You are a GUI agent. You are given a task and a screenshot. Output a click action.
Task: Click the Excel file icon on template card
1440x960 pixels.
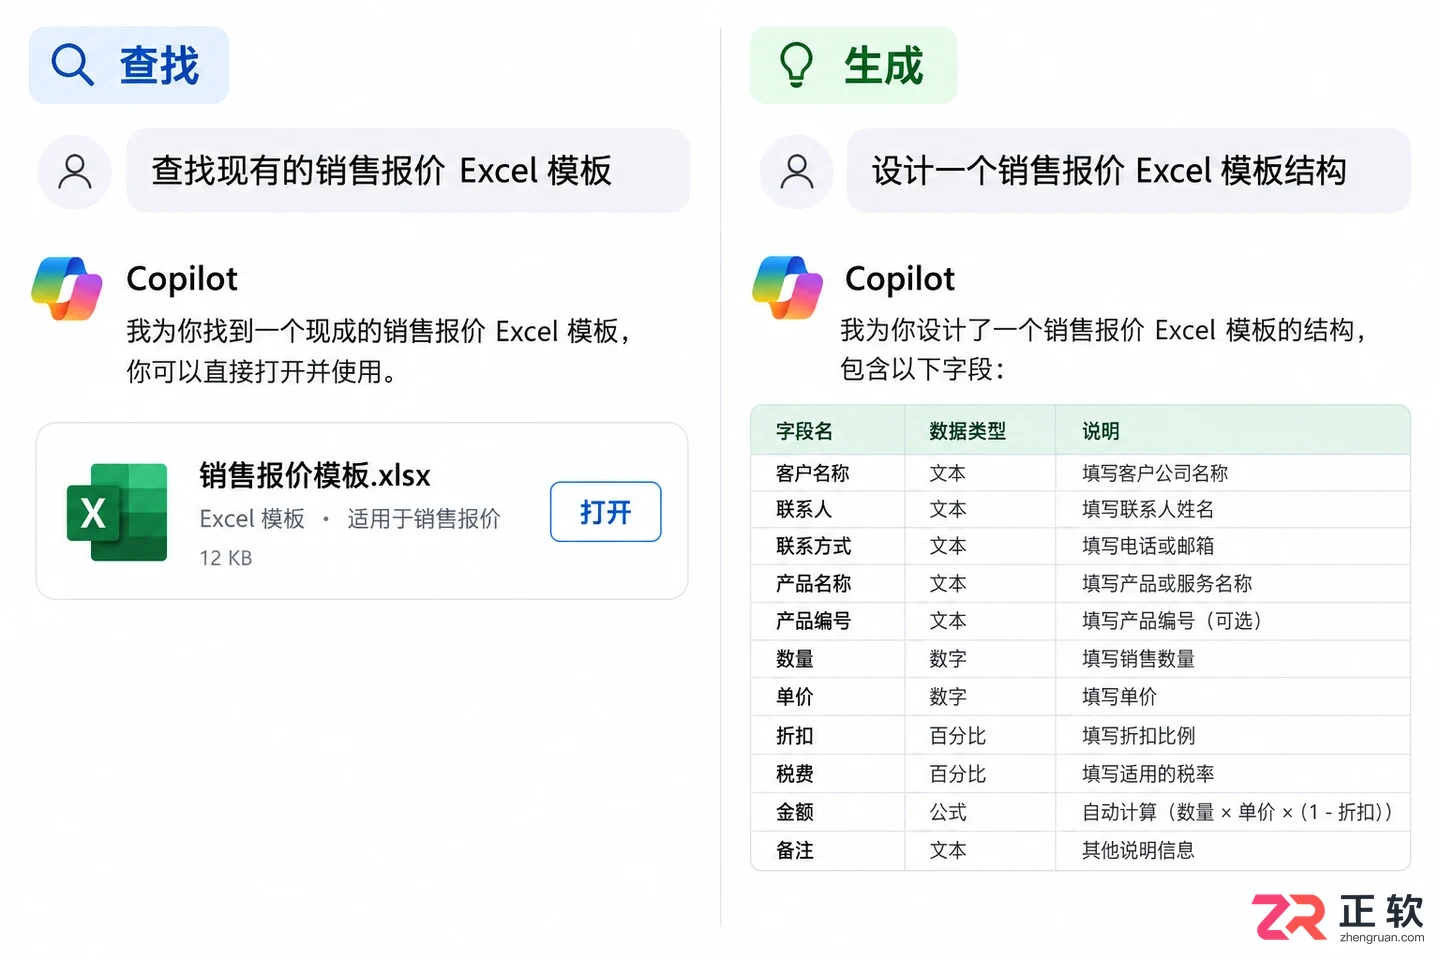117,512
